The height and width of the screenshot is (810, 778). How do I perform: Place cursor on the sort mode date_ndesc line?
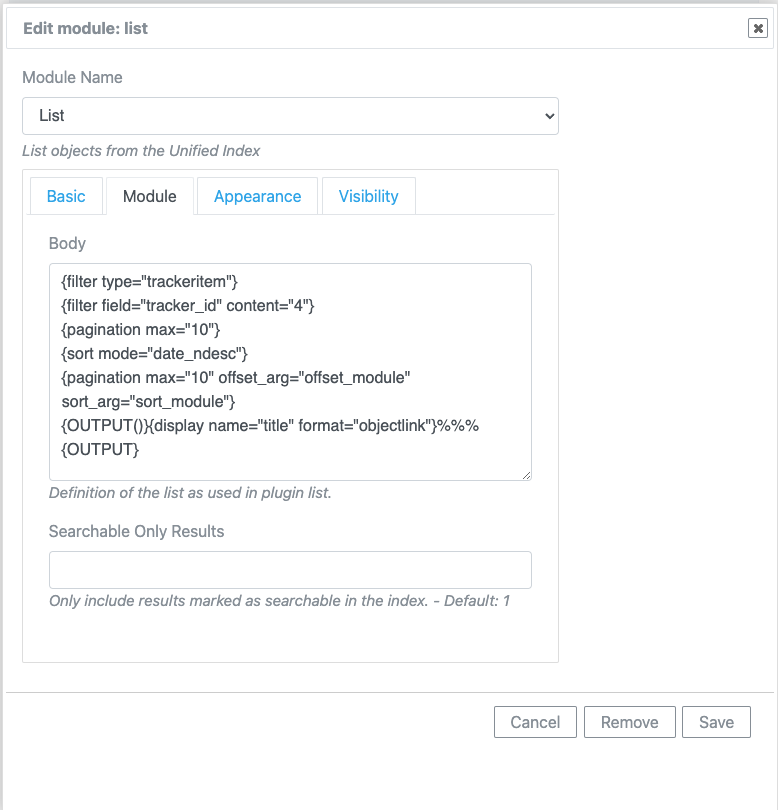tap(154, 354)
